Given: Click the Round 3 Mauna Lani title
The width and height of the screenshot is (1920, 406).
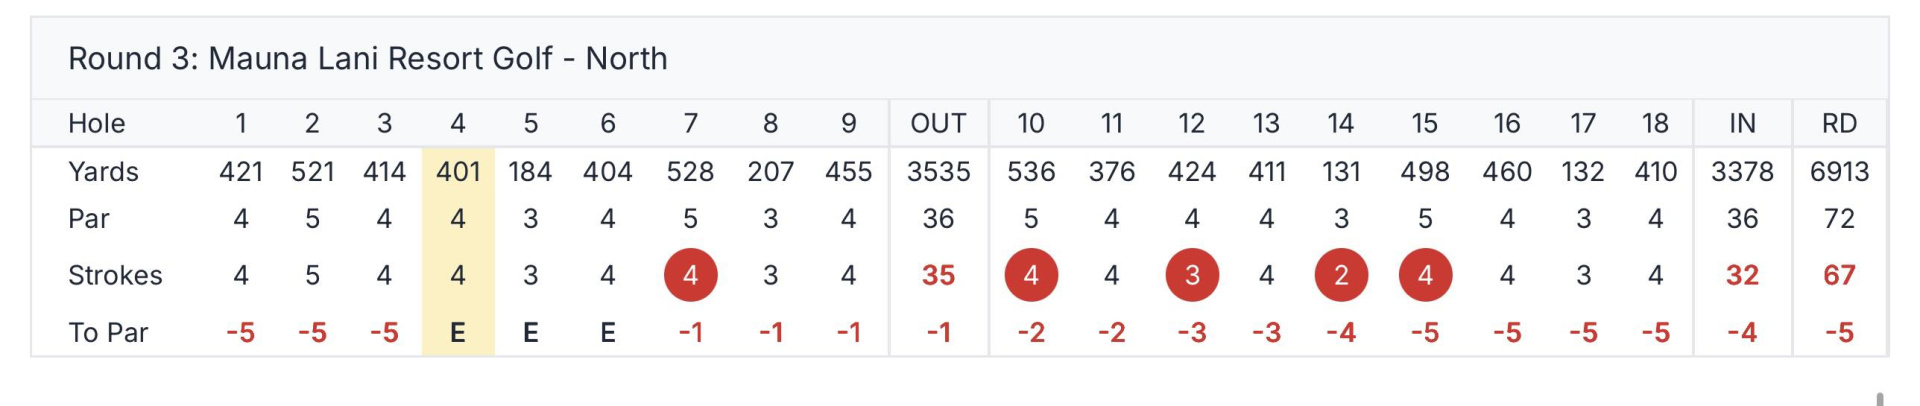Looking at the screenshot, I should 367,58.
